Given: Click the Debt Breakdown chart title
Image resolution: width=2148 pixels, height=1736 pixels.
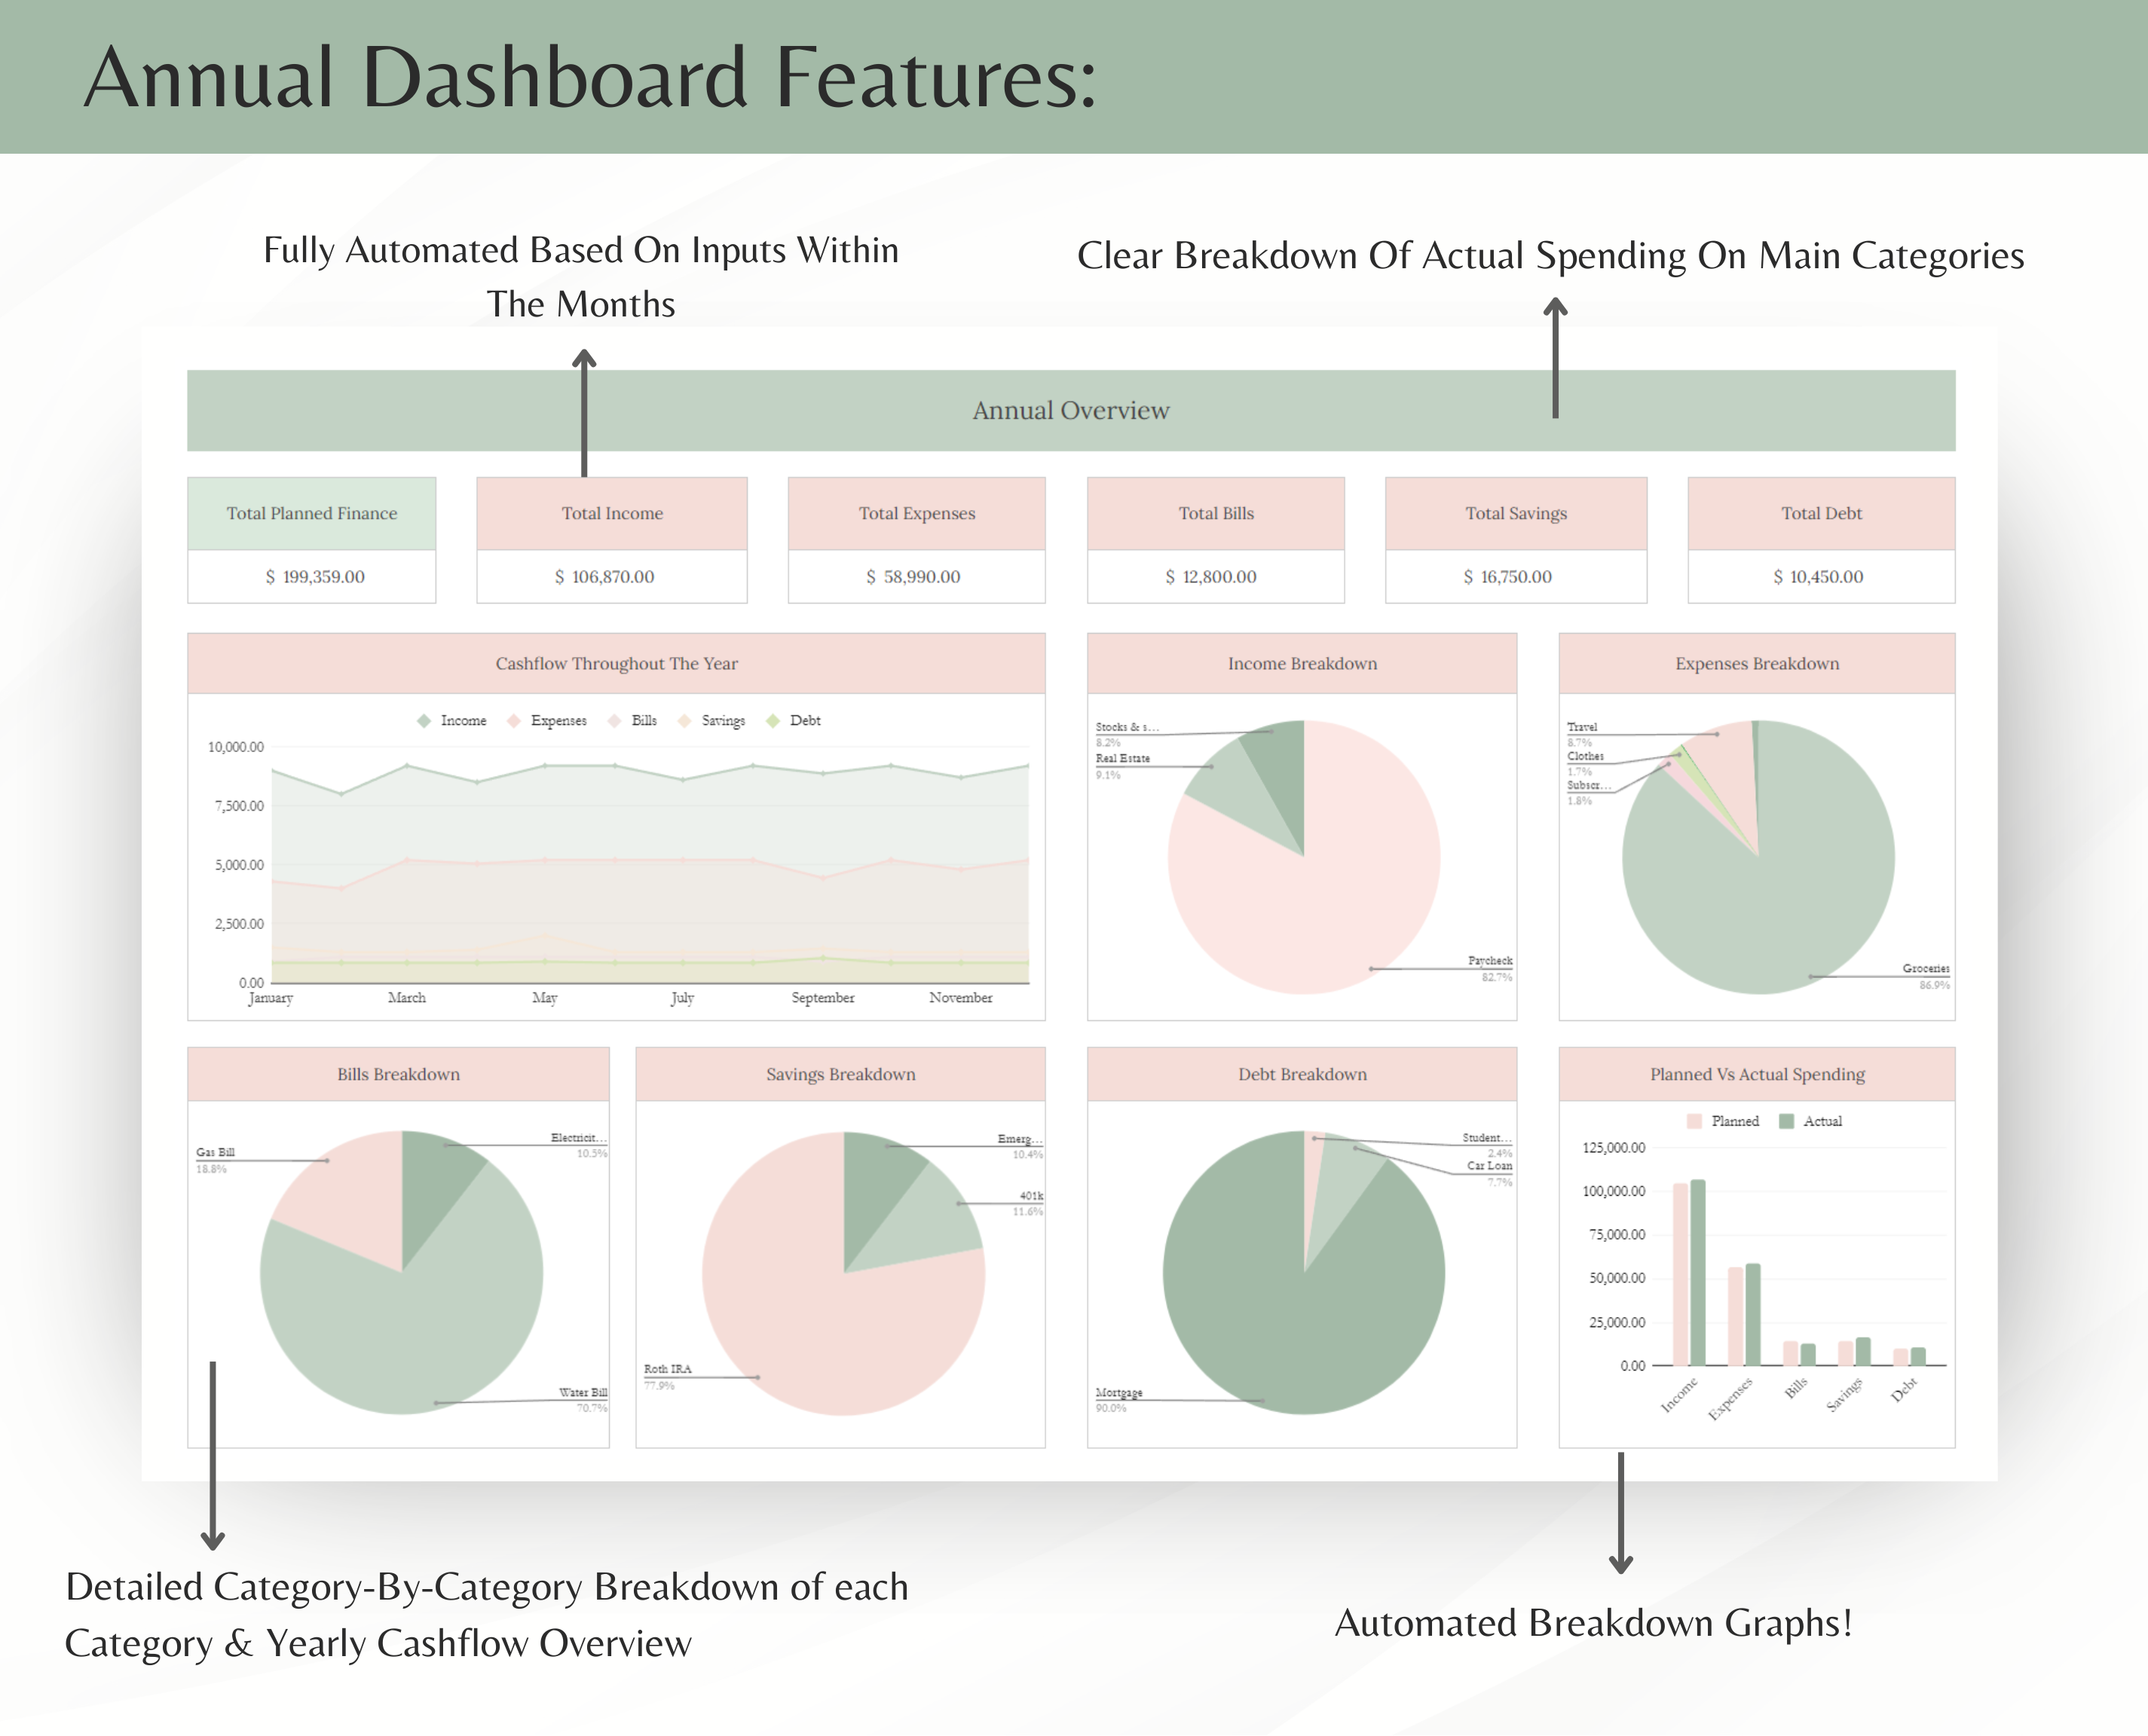Looking at the screenshot, I should (x=1302, y=1074).
